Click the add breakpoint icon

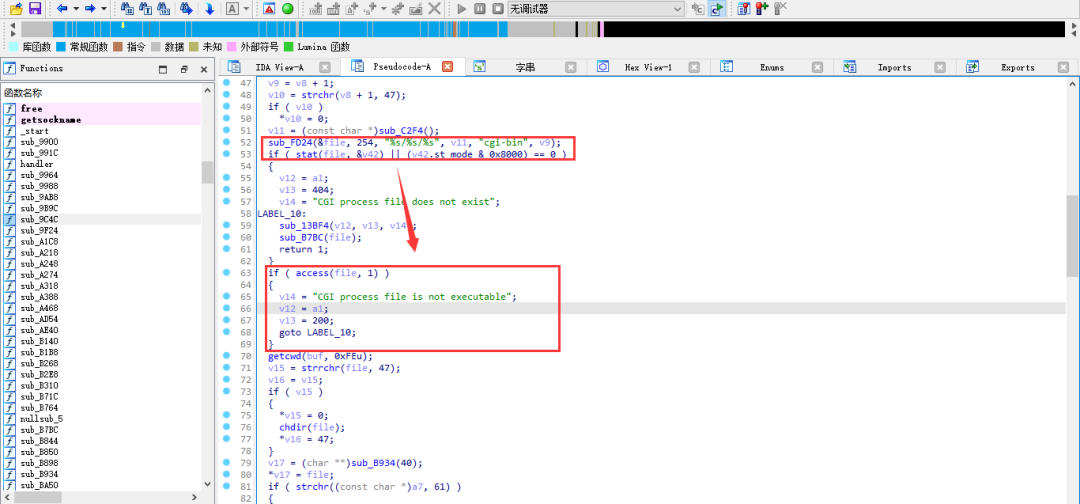pos(762,8)
